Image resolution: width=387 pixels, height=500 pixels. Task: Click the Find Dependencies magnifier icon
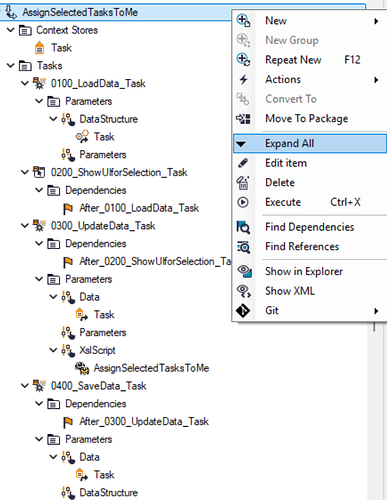(x=243, y=227)
